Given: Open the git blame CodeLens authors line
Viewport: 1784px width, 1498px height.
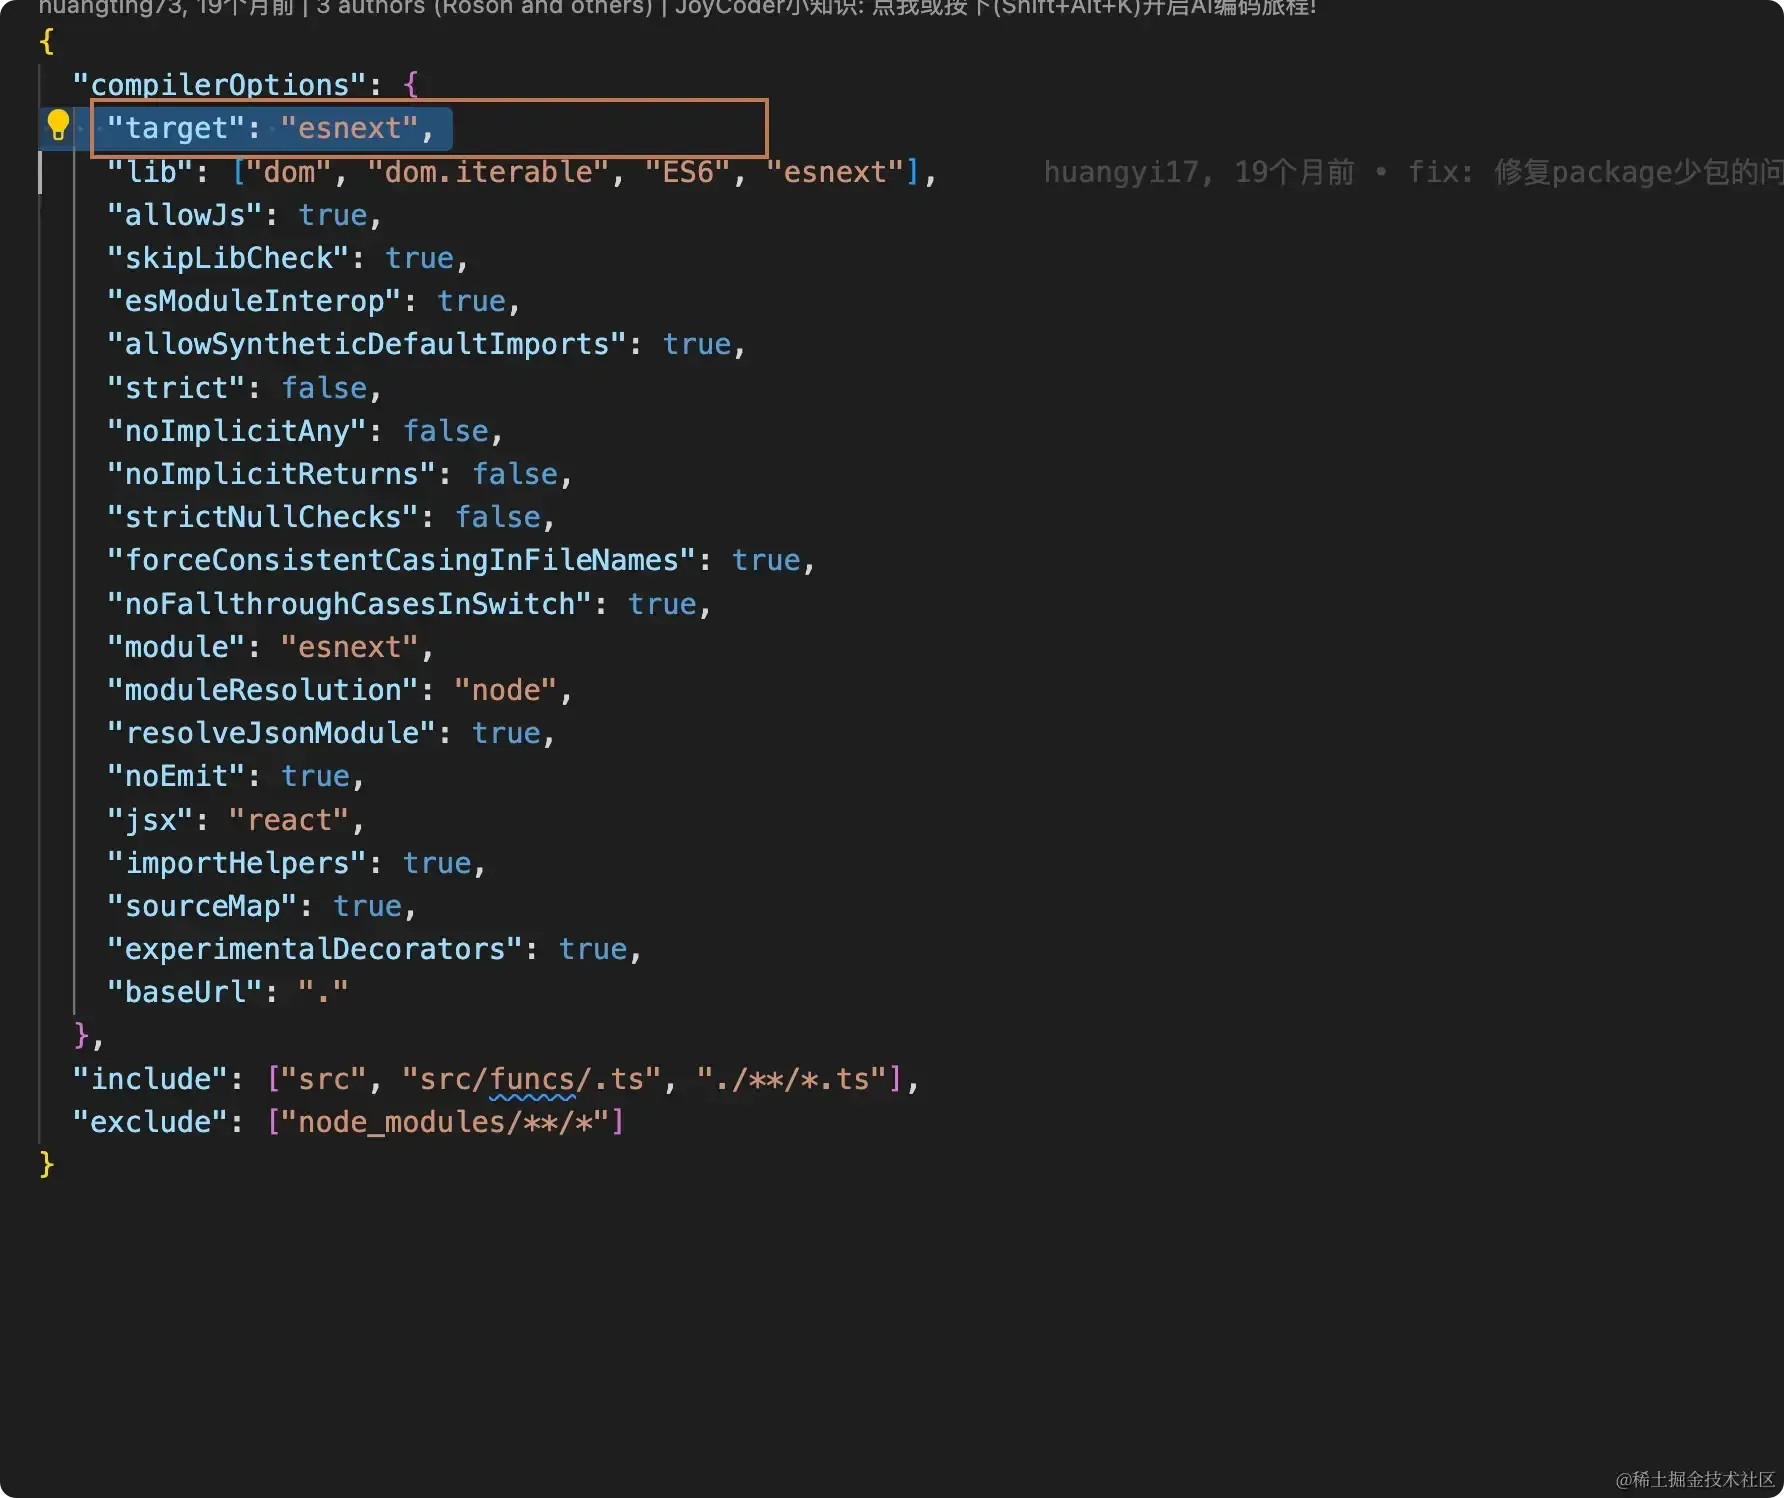Looking at the screenshot, I should [678, 8].
